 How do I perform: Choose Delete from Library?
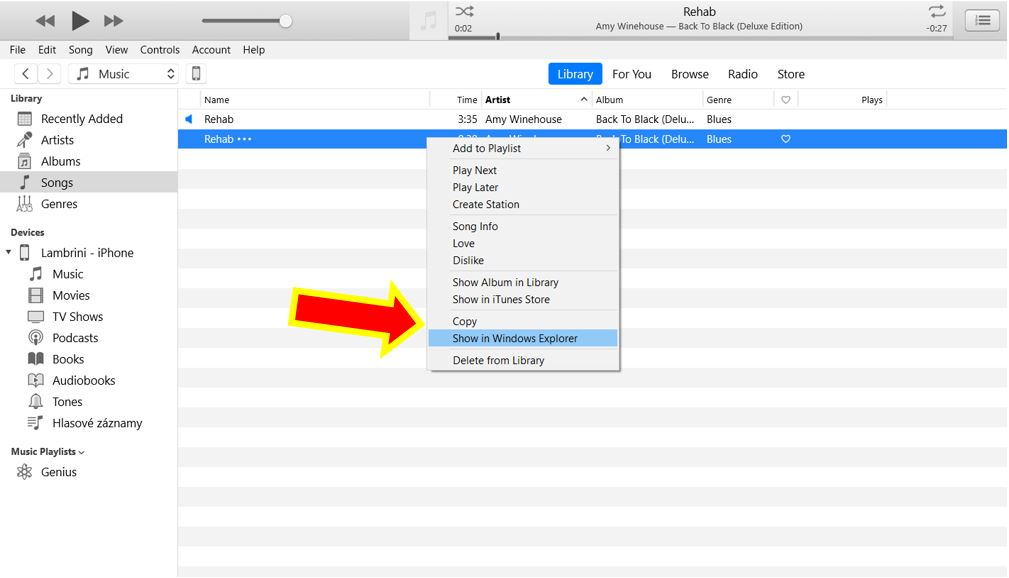524,360
